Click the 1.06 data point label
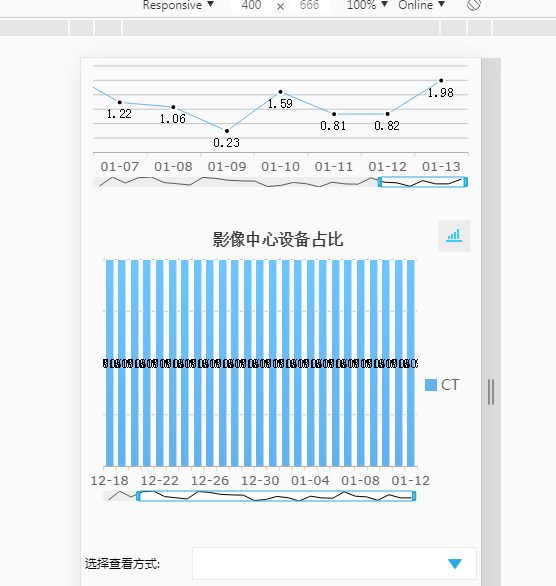Screen dimensions: 556x586 pyautogui.click(x=173, y=119)
